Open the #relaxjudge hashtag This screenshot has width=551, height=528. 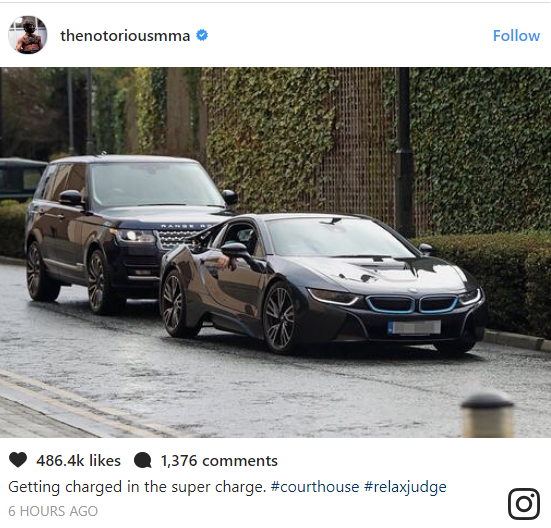coord(405,487)
